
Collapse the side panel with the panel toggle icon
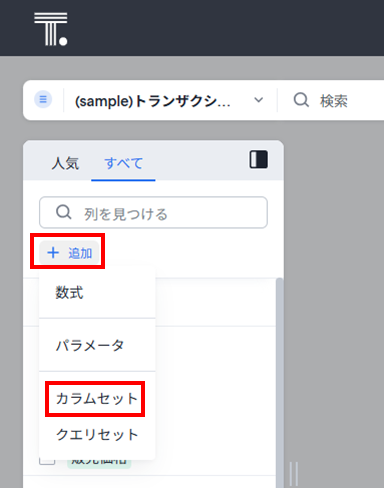click(259, 159)
